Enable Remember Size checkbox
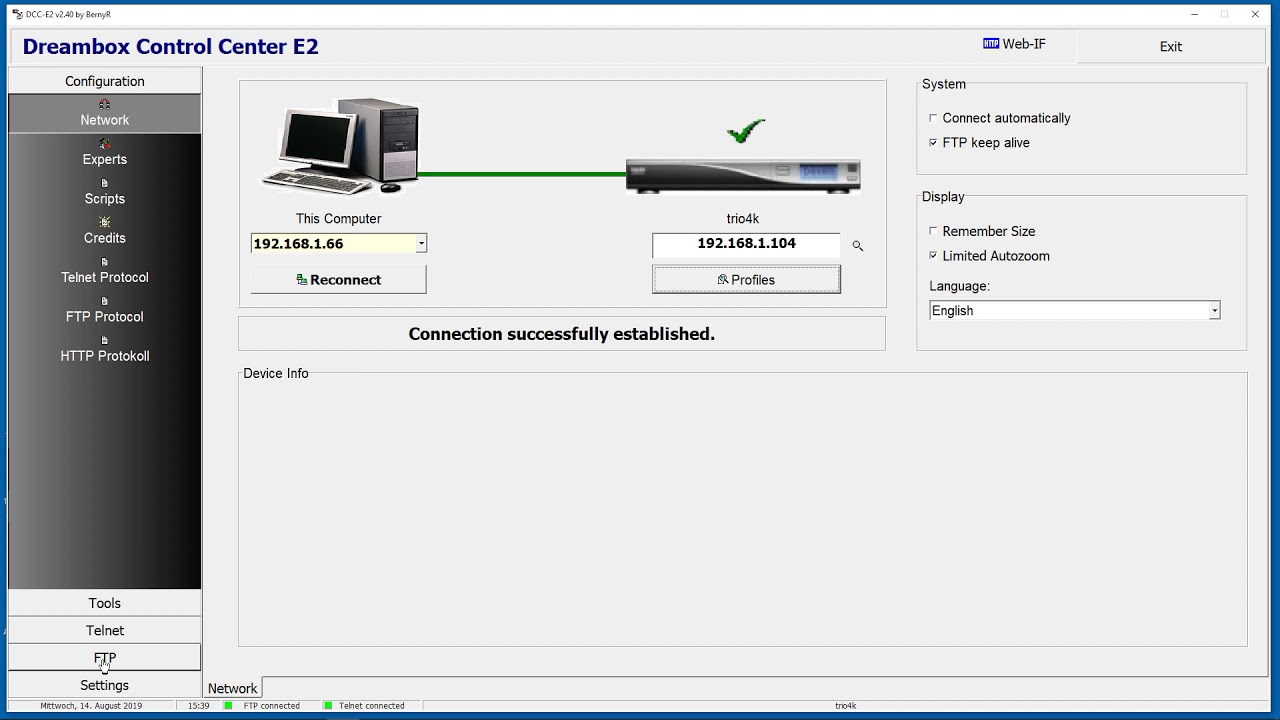Viewport: 1280px width, 720px height. pos(933,231)
